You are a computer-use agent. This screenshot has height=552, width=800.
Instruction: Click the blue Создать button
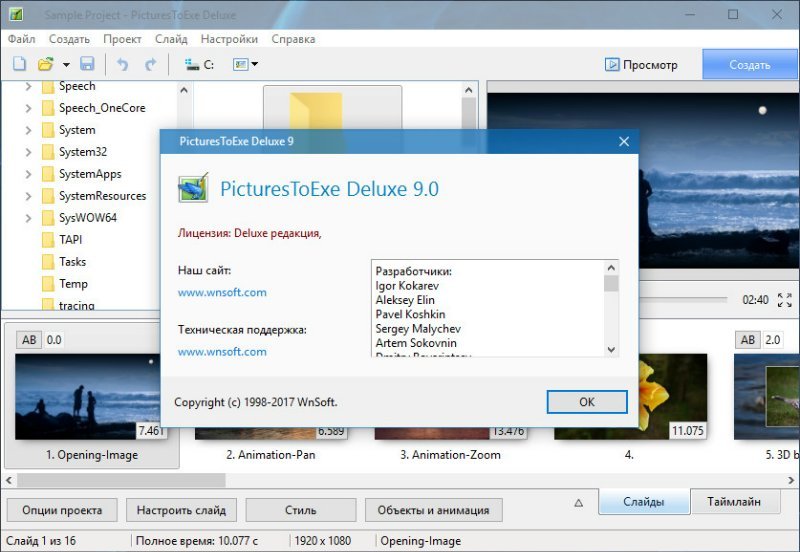click(x=749, y=65)
